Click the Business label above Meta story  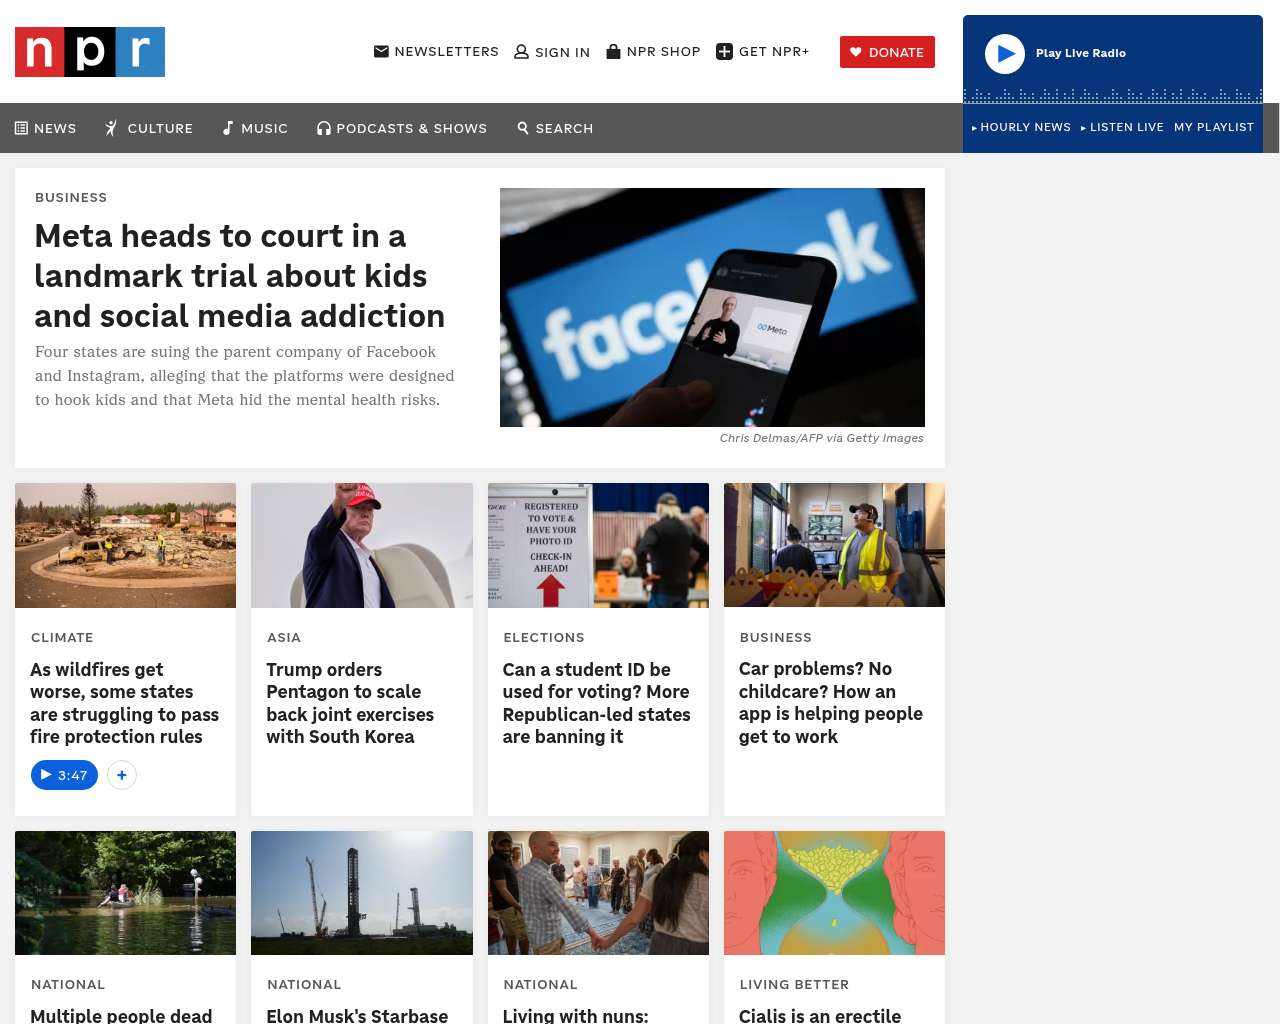(71, 197)
